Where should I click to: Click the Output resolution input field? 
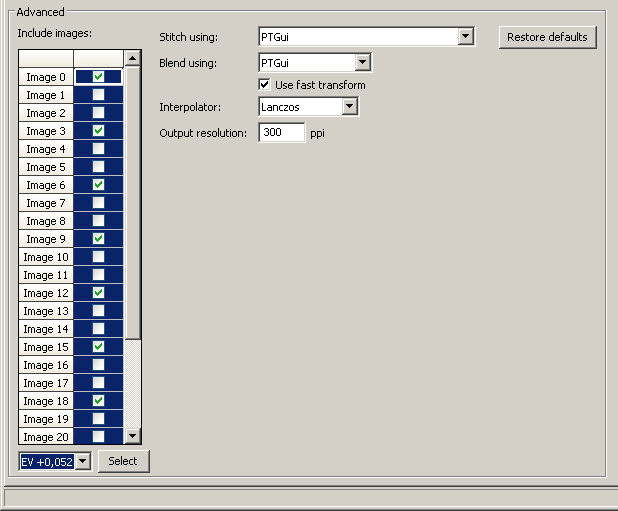281,132
